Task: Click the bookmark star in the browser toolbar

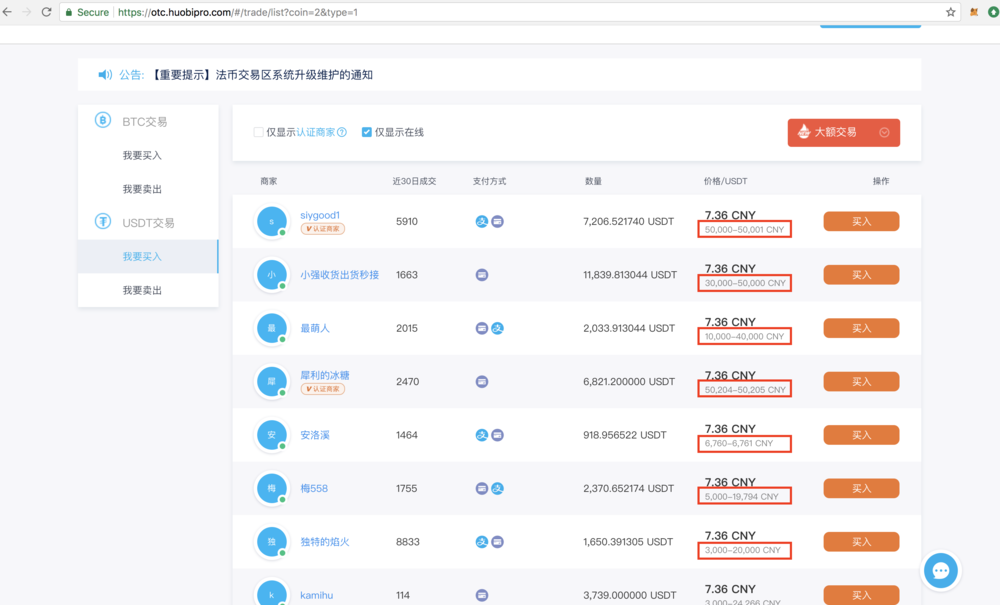Action: point(949,13)
